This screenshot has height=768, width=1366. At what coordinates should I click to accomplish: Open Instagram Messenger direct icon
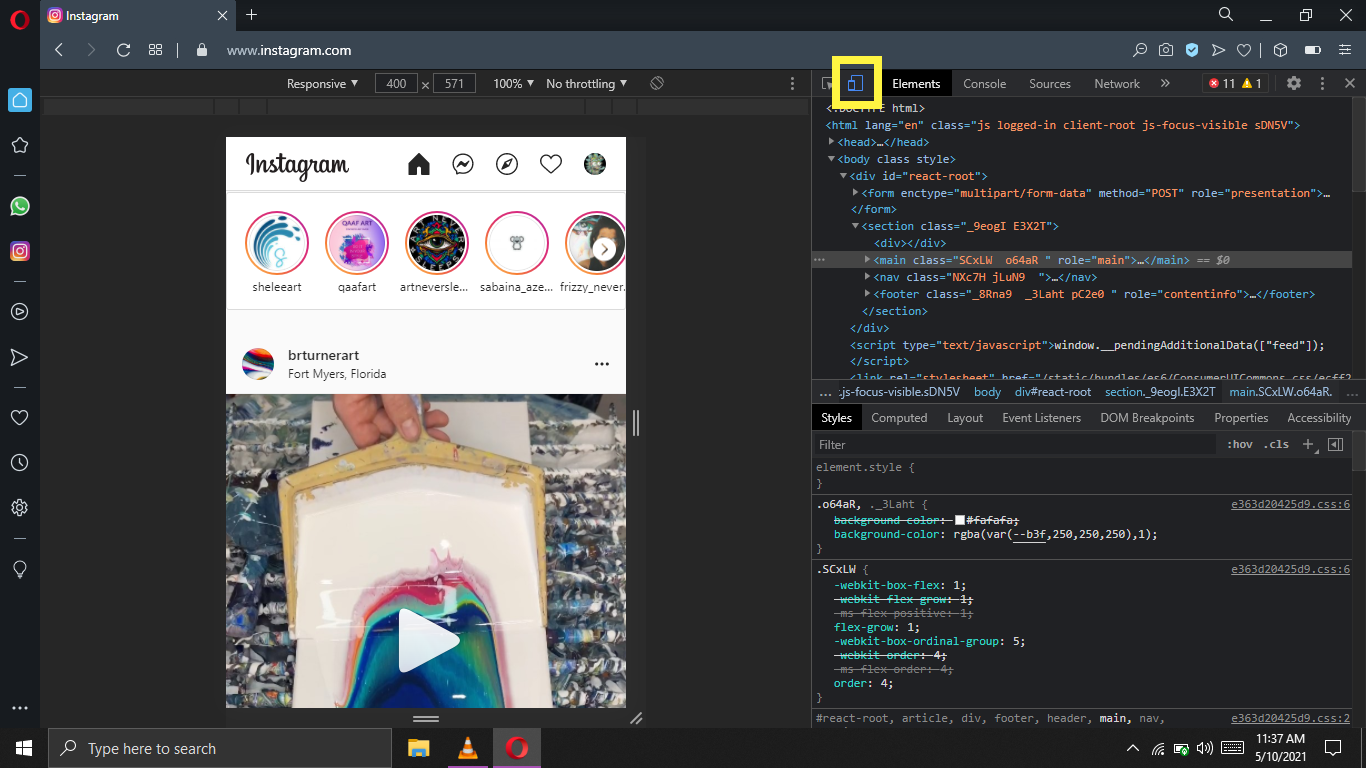[x=463, y=165]
